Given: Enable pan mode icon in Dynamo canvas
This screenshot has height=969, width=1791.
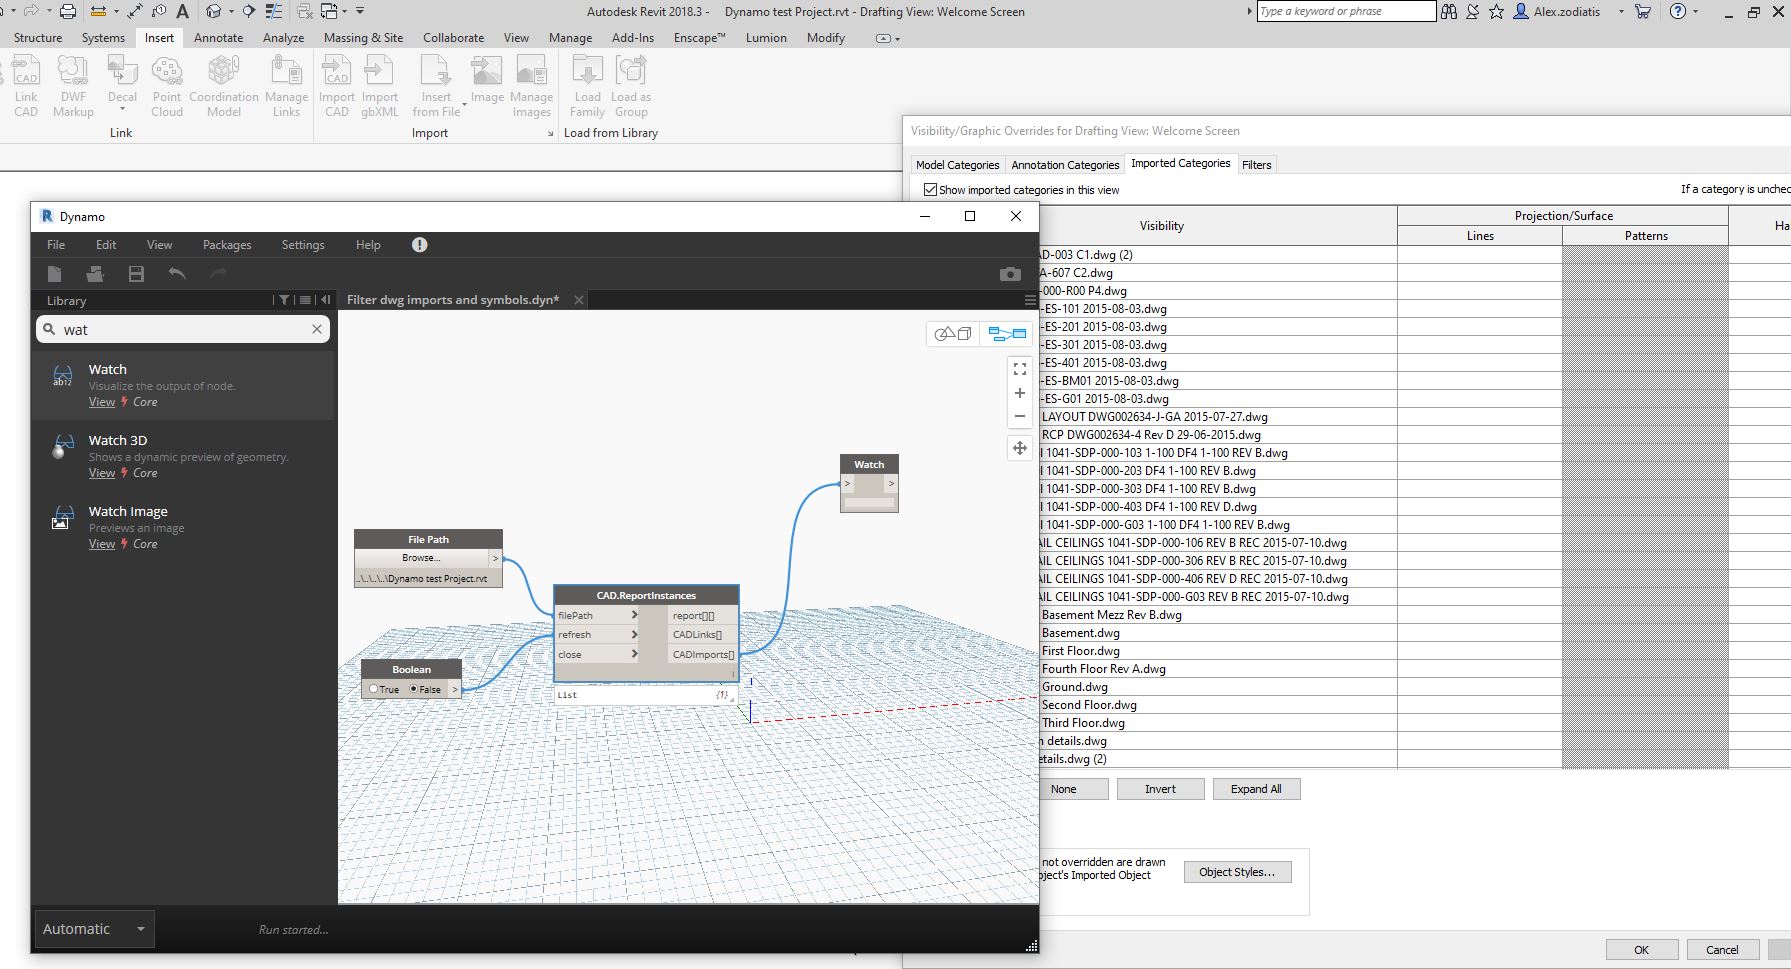Looking at the screenshot, I should pos(1020,448).
